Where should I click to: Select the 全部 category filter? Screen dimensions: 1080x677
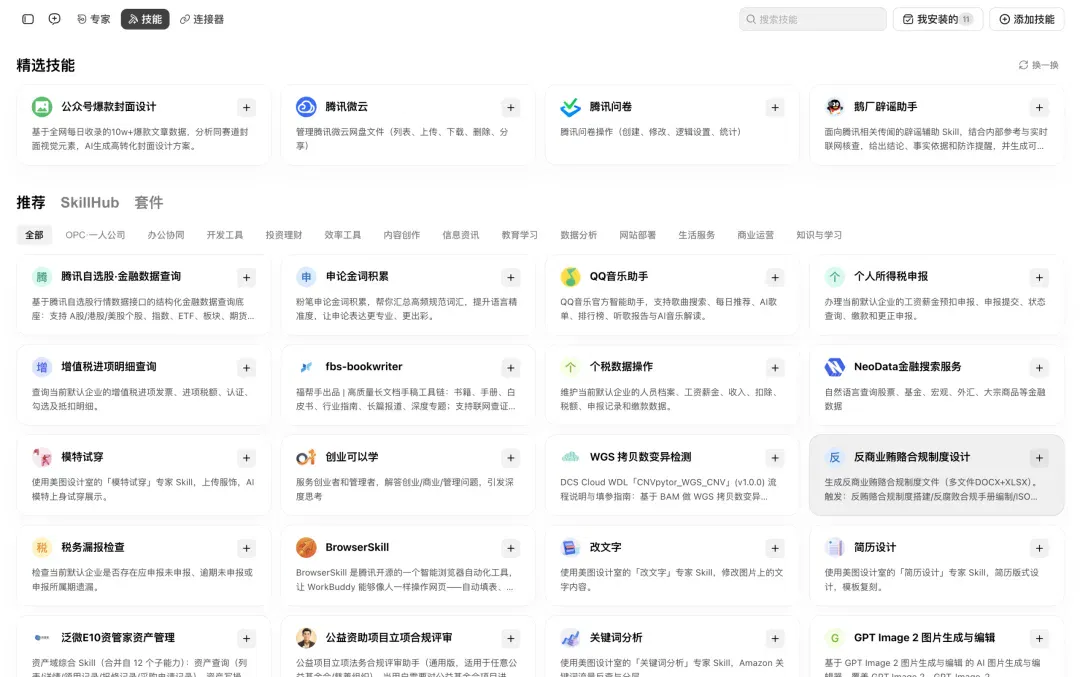[34, 235]
